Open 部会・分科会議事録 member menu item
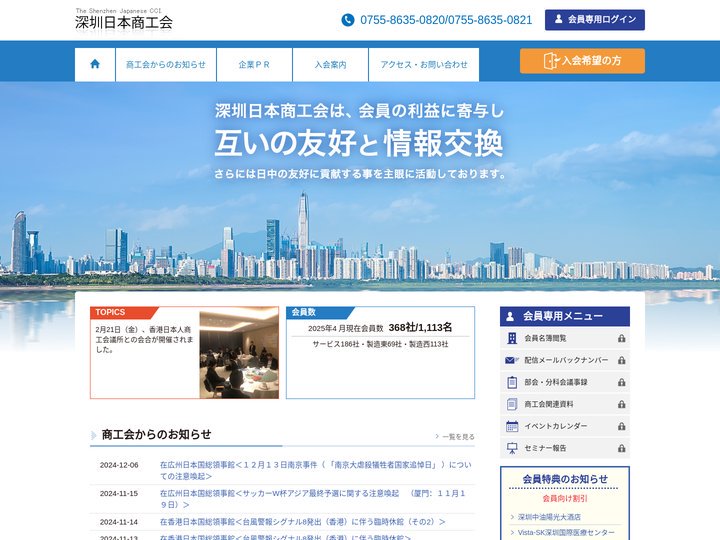 coord(565,382)
